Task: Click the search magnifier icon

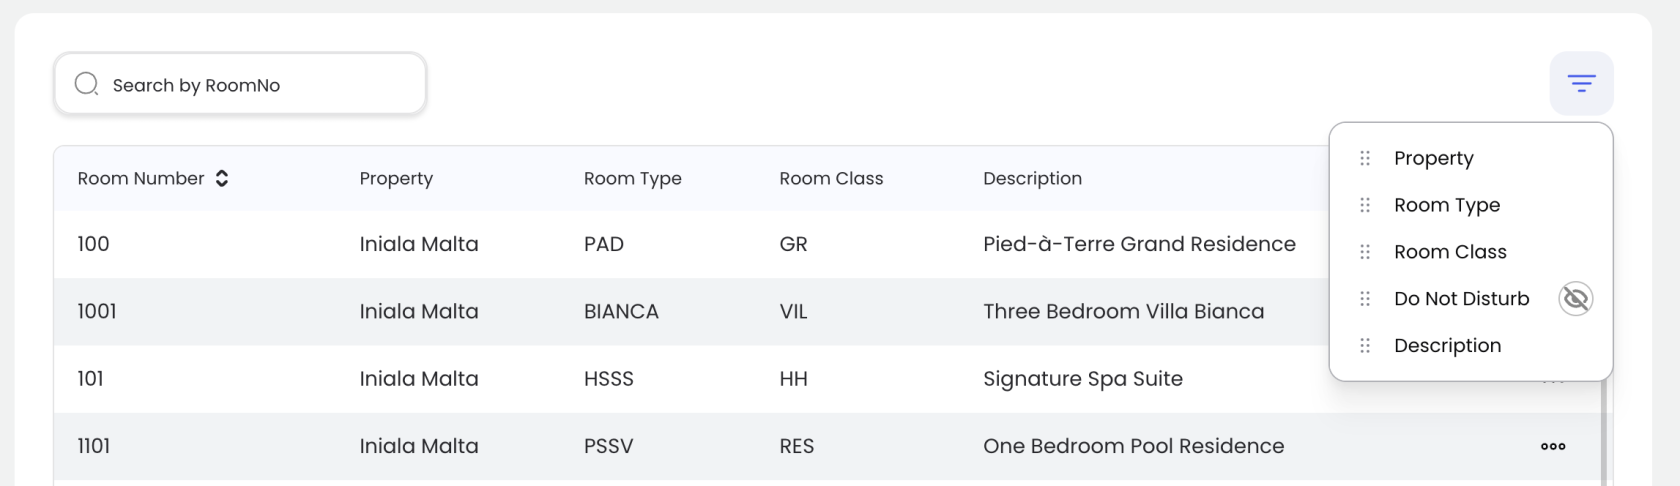Action: [x=87, y=84]
